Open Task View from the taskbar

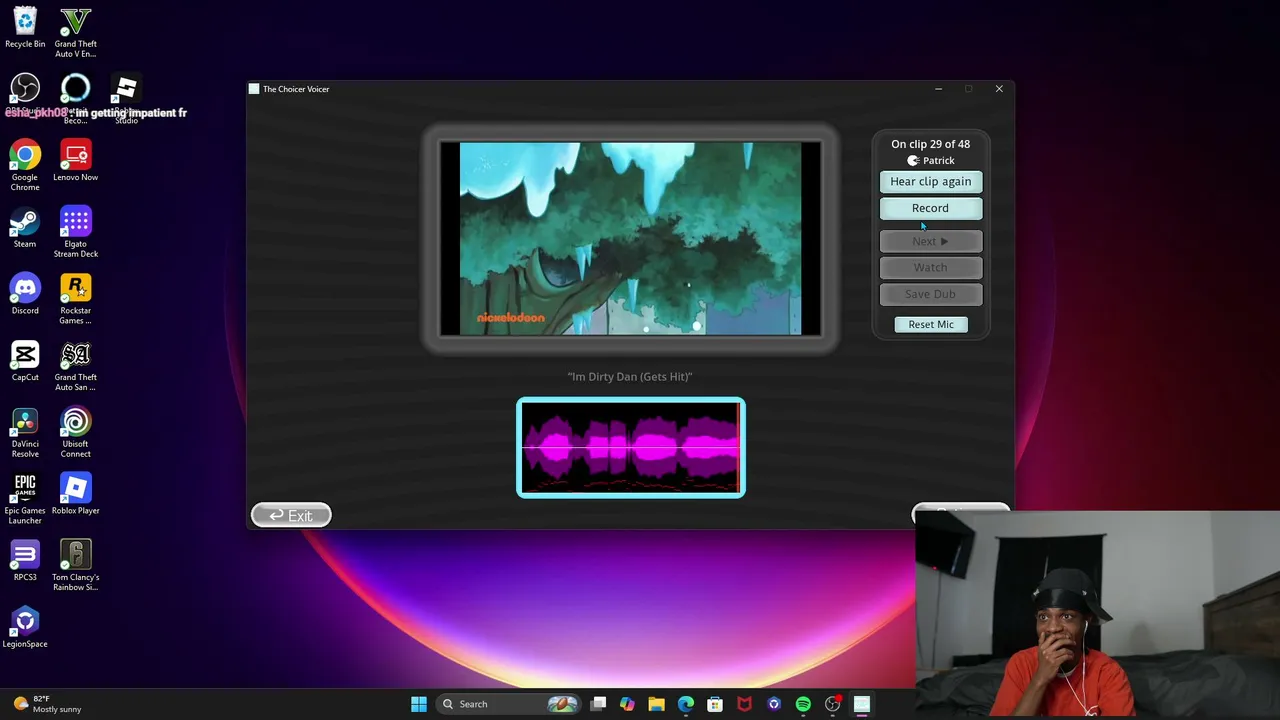coord(598,704)
